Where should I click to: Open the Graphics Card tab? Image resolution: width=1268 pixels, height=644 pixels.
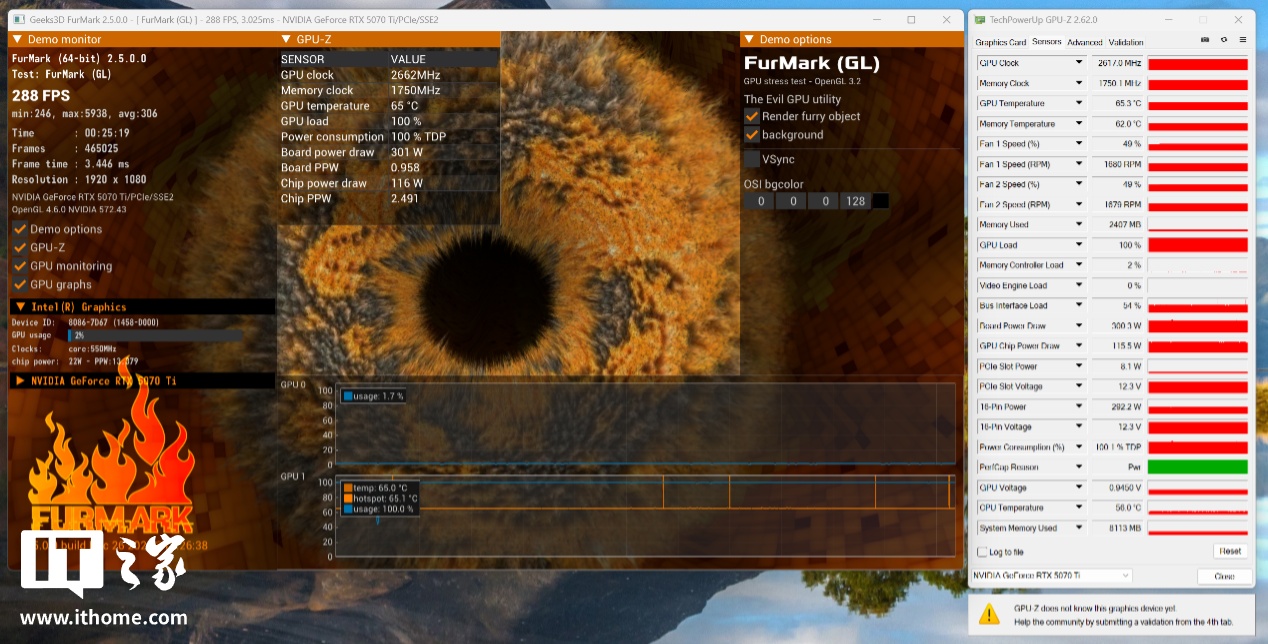point(1000,42)
